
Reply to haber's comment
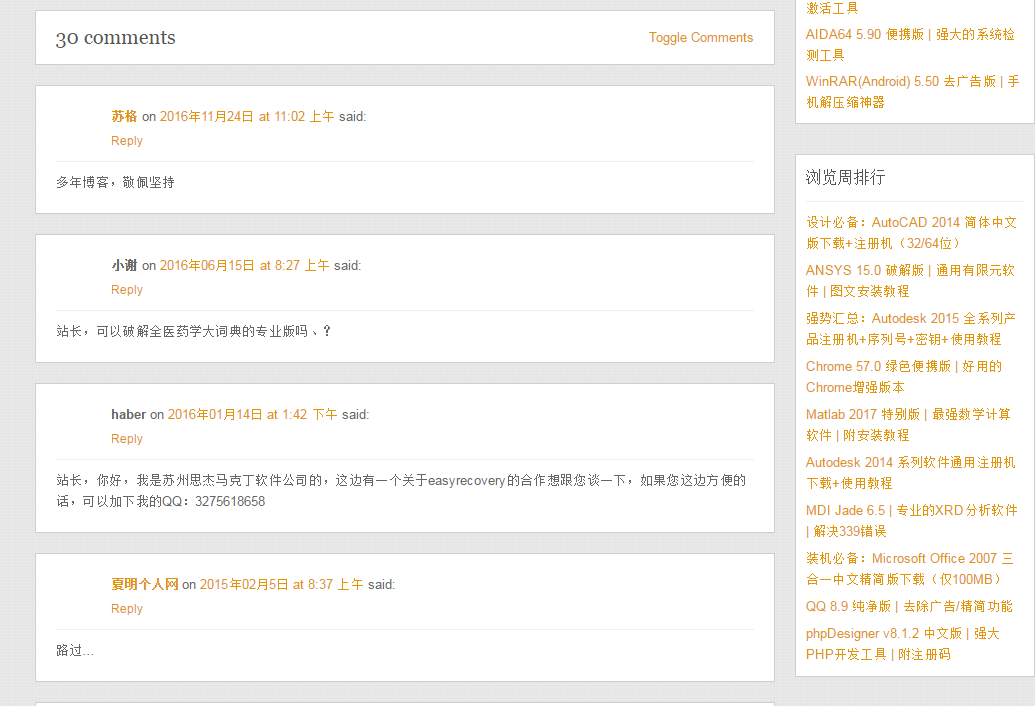coord(127,439)
